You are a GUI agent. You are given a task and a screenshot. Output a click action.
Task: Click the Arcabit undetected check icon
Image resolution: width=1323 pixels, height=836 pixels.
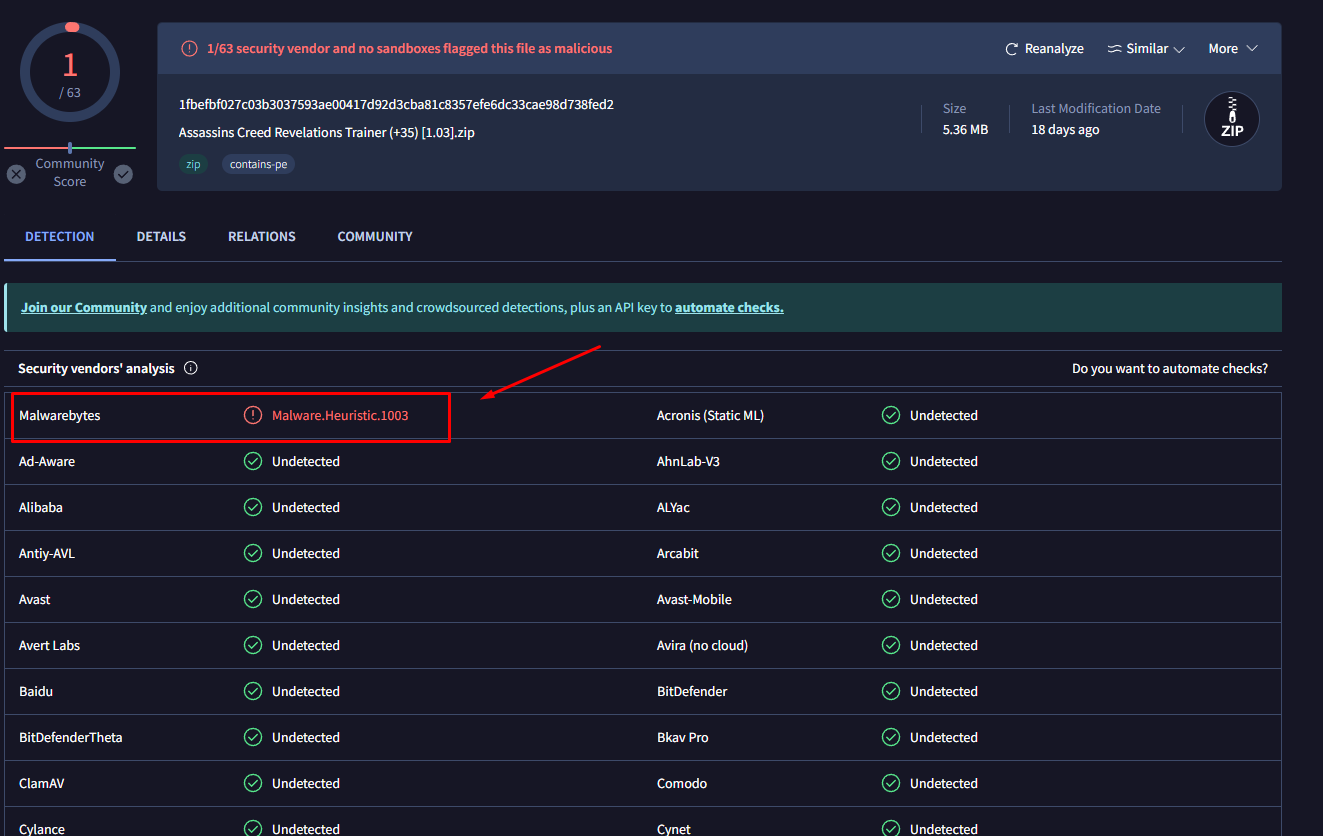click(891, 553)
